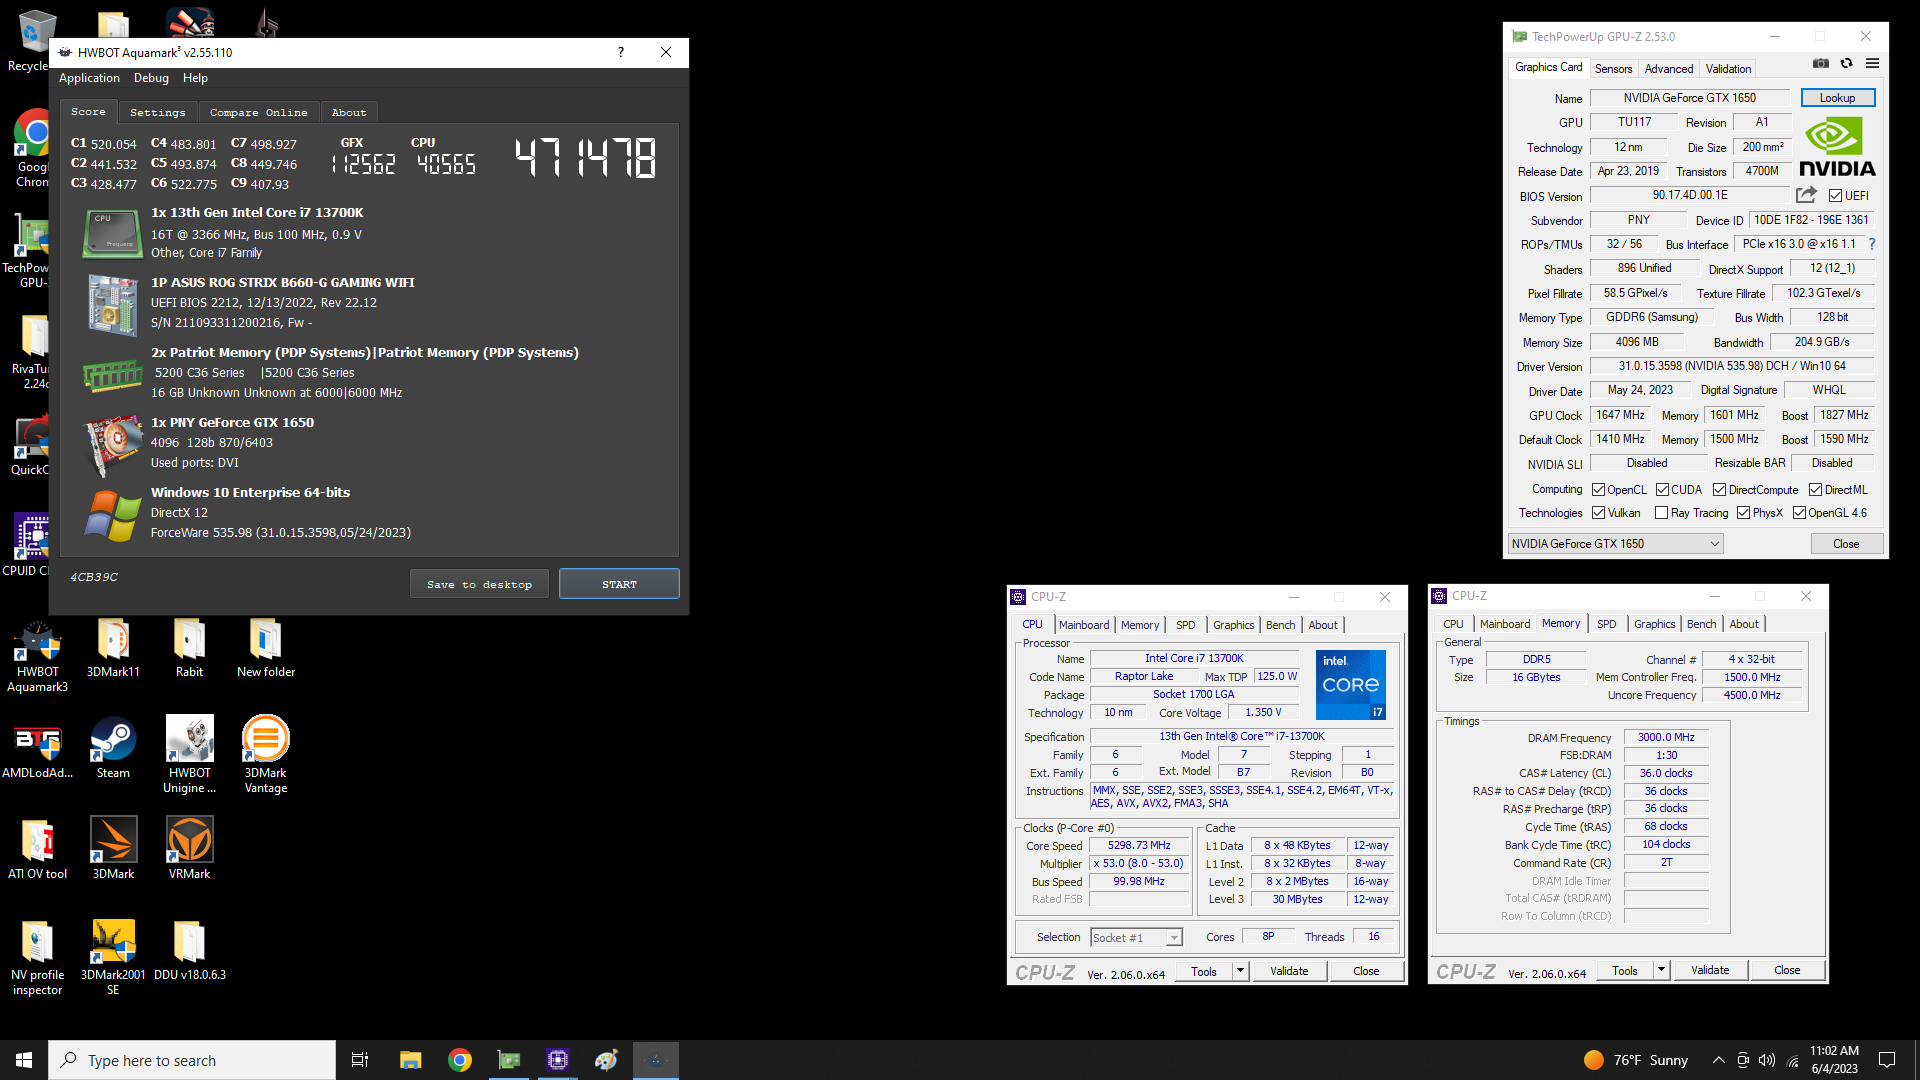This screenshot has width=1920, height=1080.
Task: Expand Tools arrow in the Memory tab CPU-Z window
Action: pos(1661,969)
